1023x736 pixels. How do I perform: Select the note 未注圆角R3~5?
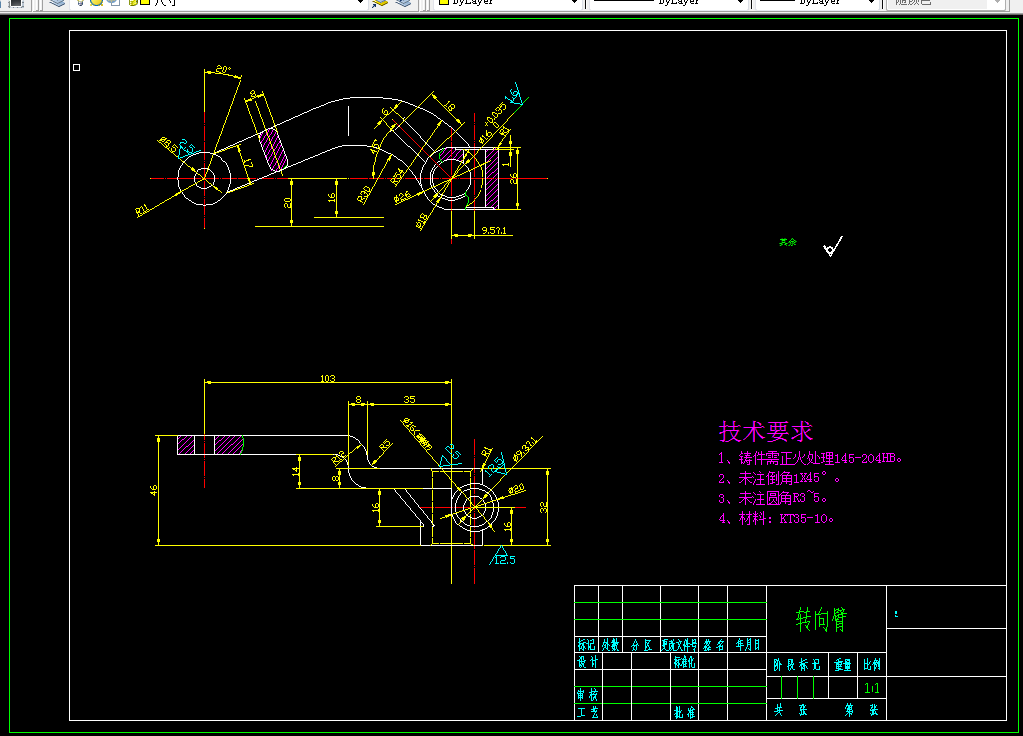(x=773, y=498)
